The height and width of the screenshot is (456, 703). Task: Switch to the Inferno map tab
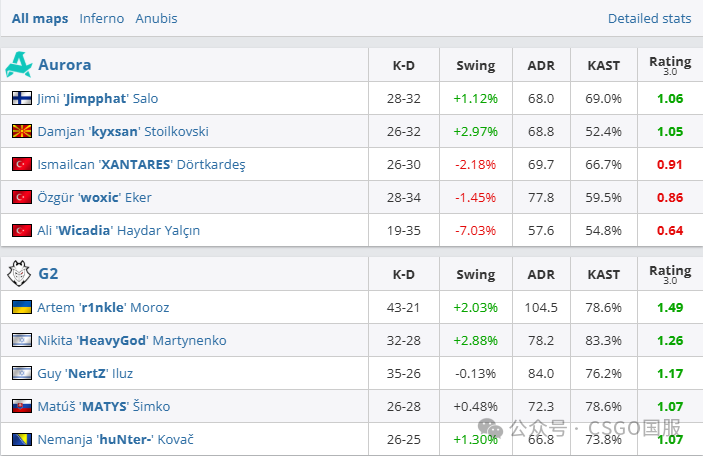tap(102, 18)
